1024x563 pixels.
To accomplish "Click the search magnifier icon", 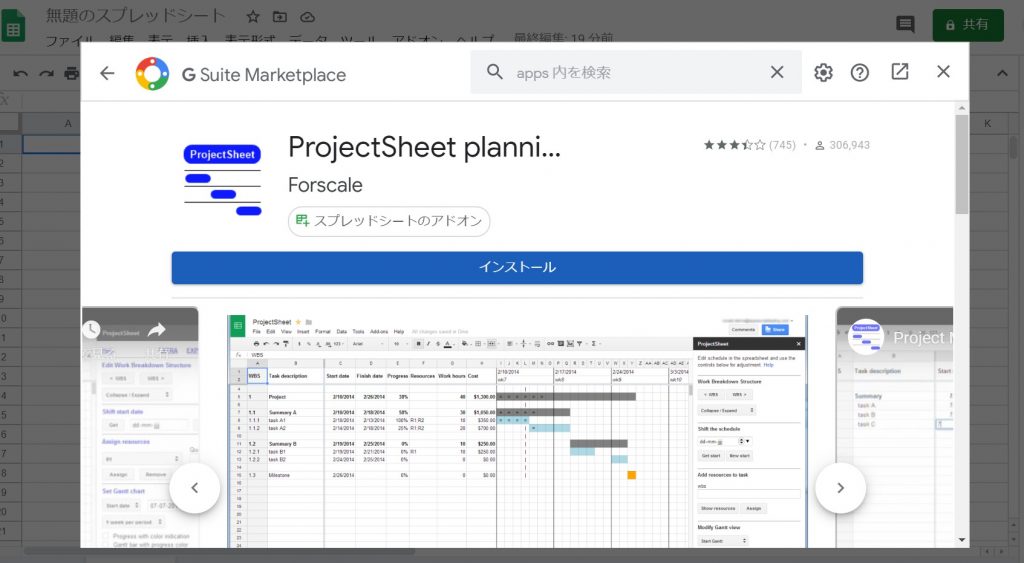I will coord(494,72).
